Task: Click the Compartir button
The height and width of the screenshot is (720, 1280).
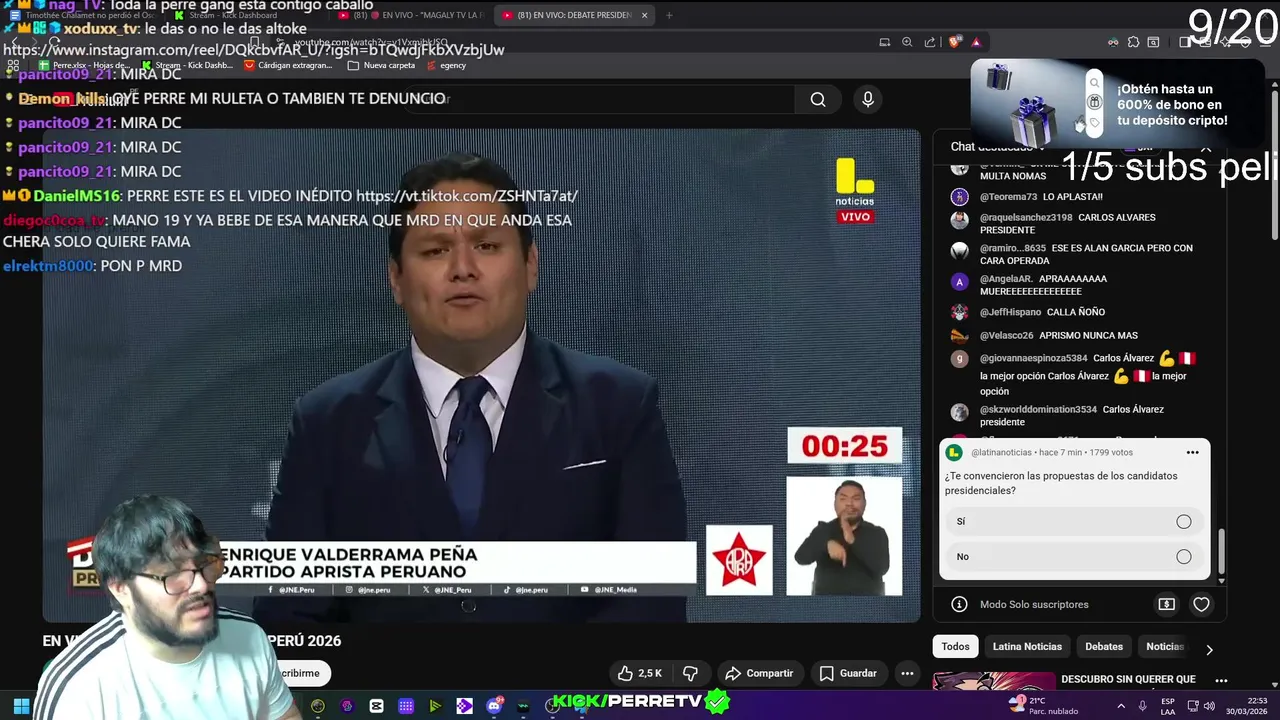Action: click(x=759, y=673)
